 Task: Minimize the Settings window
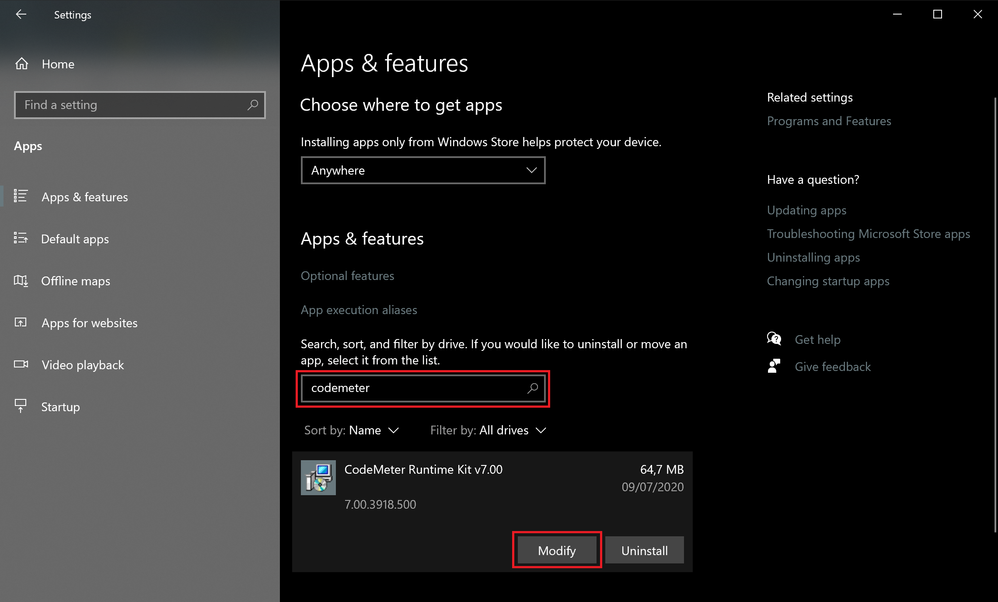click(897, 14)
